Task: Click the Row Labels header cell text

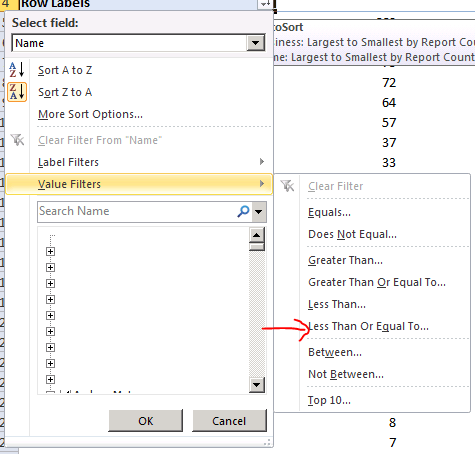Action: tap(56, 4)
